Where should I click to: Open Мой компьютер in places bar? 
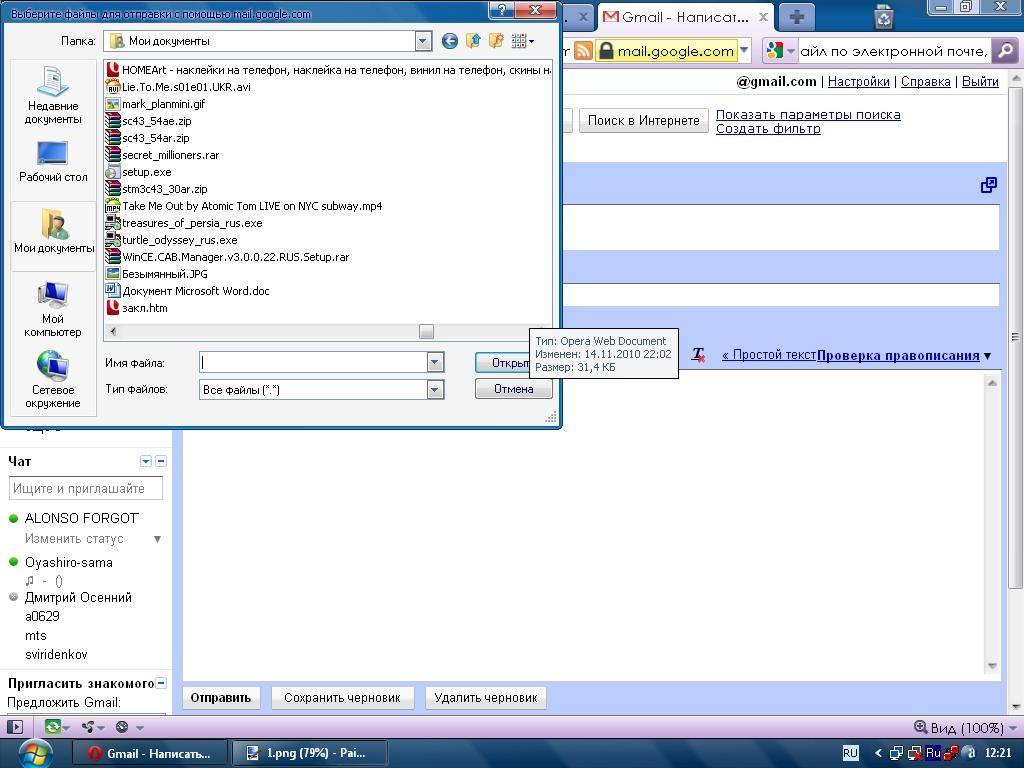pyautogui.click(x=53, y=310)
